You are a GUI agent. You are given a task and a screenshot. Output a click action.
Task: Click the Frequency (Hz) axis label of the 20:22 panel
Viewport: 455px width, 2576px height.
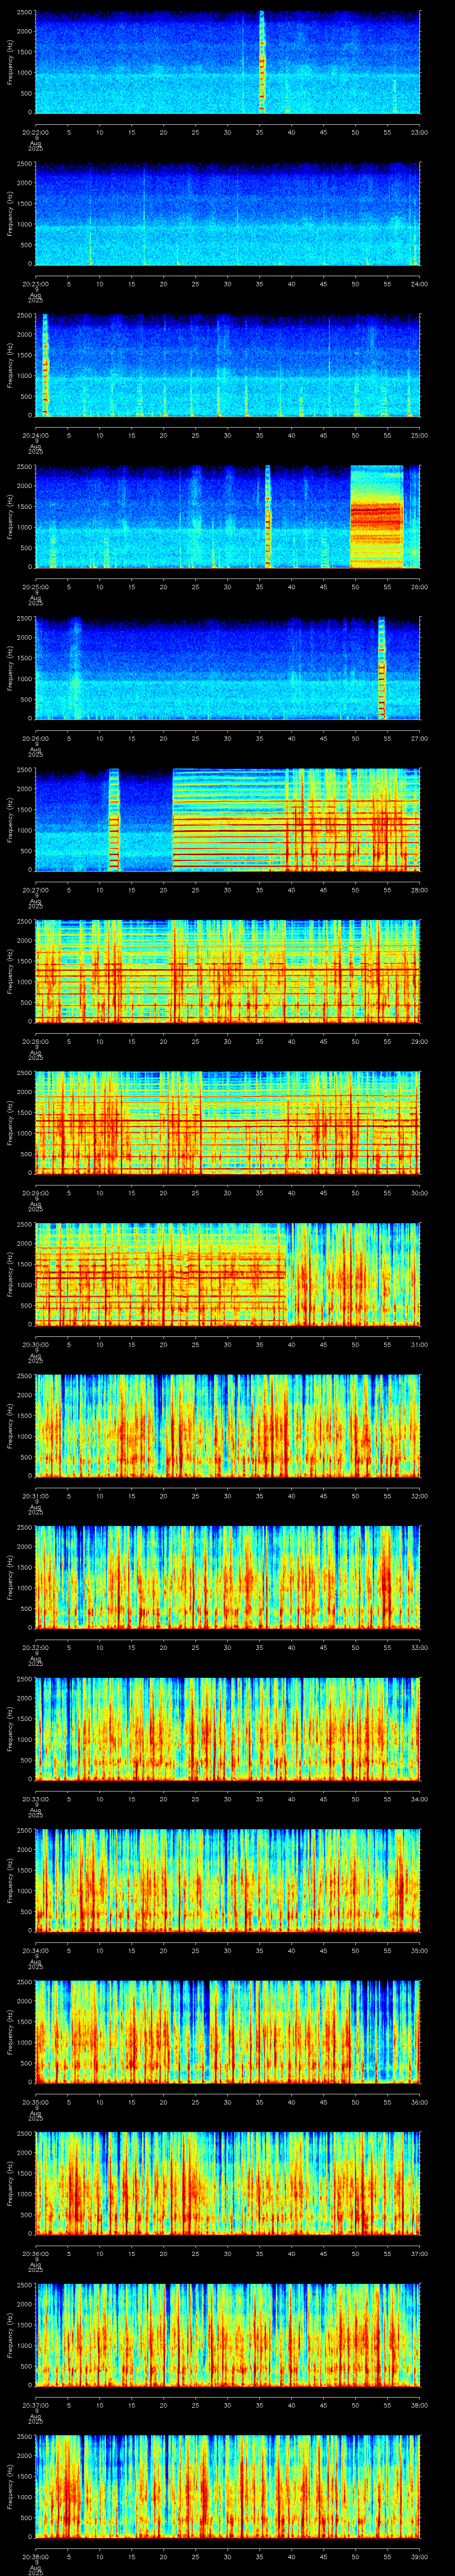[x=10, y=62]
